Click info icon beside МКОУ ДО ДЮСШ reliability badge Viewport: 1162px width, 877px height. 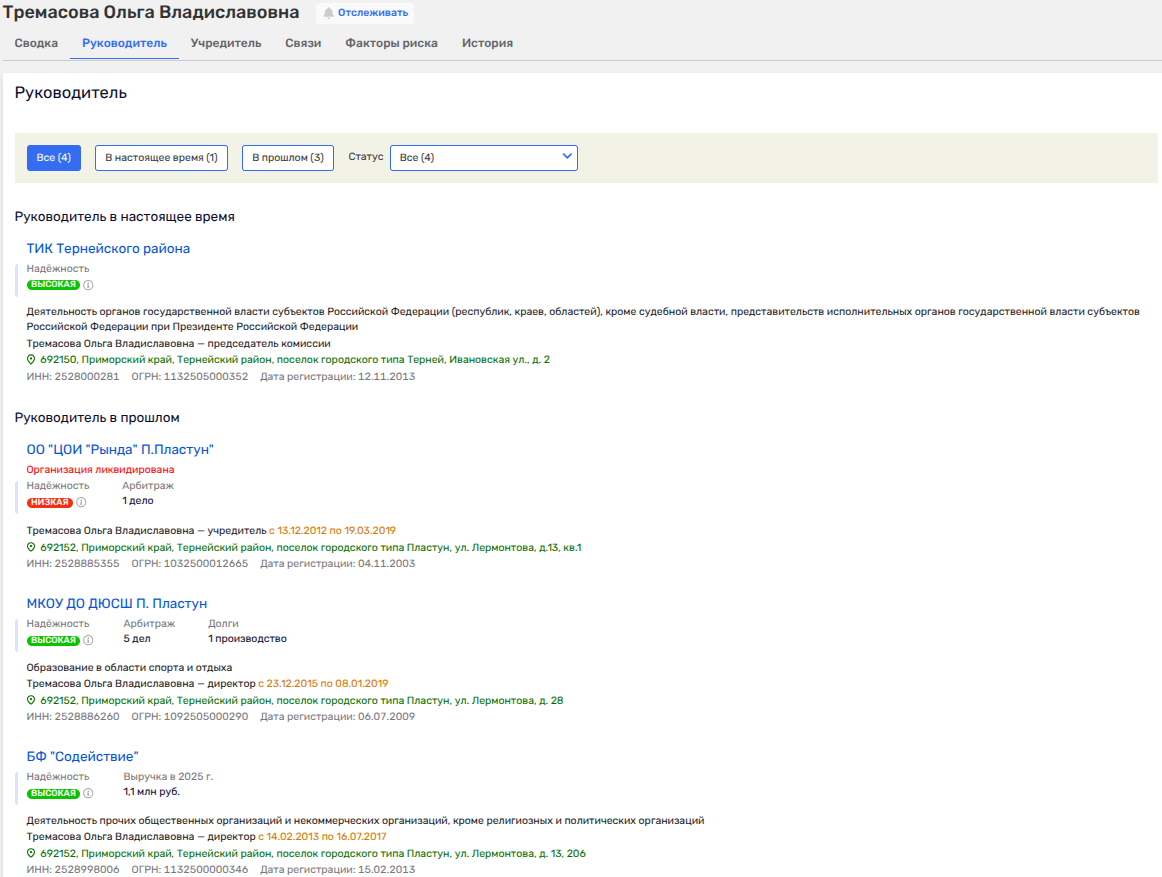(x=88, y=640)
